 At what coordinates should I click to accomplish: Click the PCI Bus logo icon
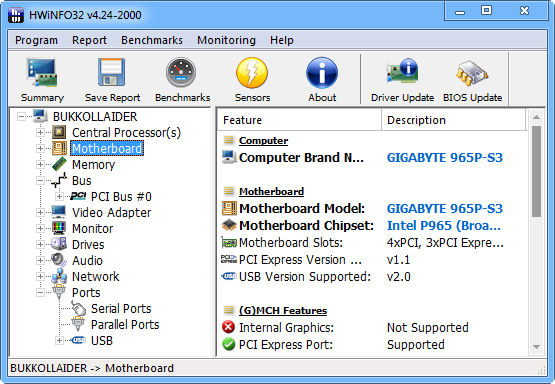(x=78, y=196)
